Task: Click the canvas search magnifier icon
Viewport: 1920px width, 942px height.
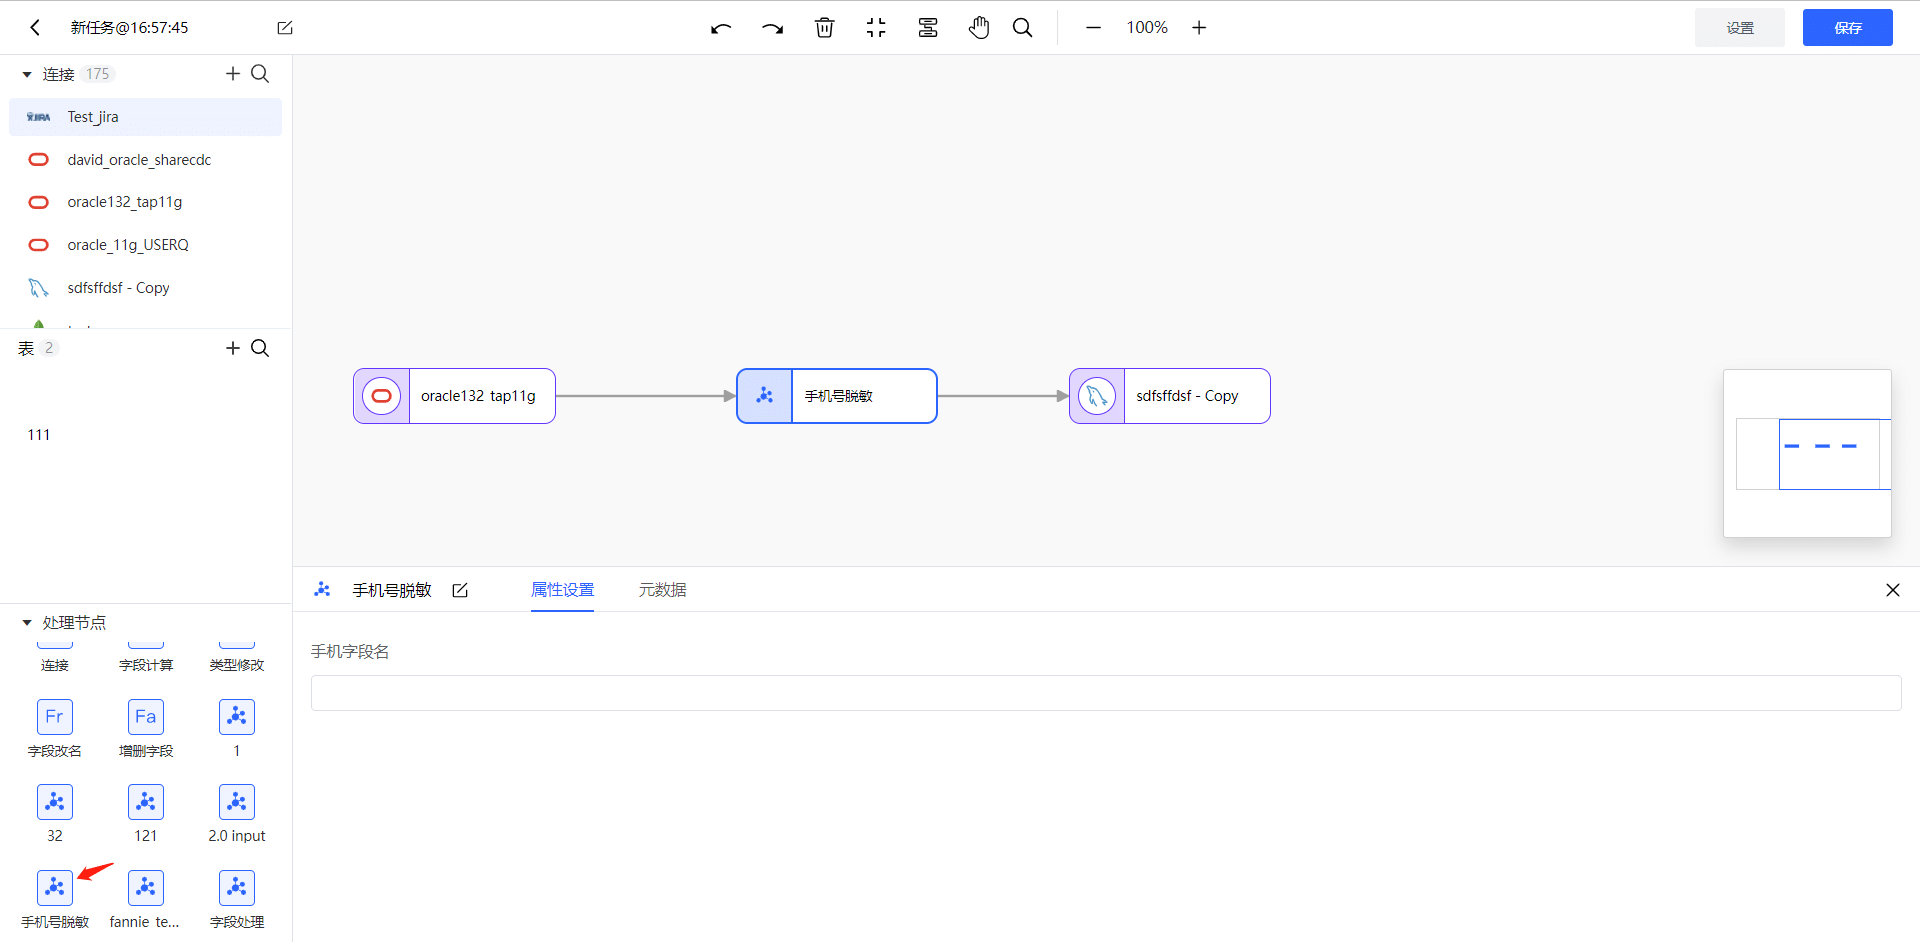Action: [x=1022, y=28]
